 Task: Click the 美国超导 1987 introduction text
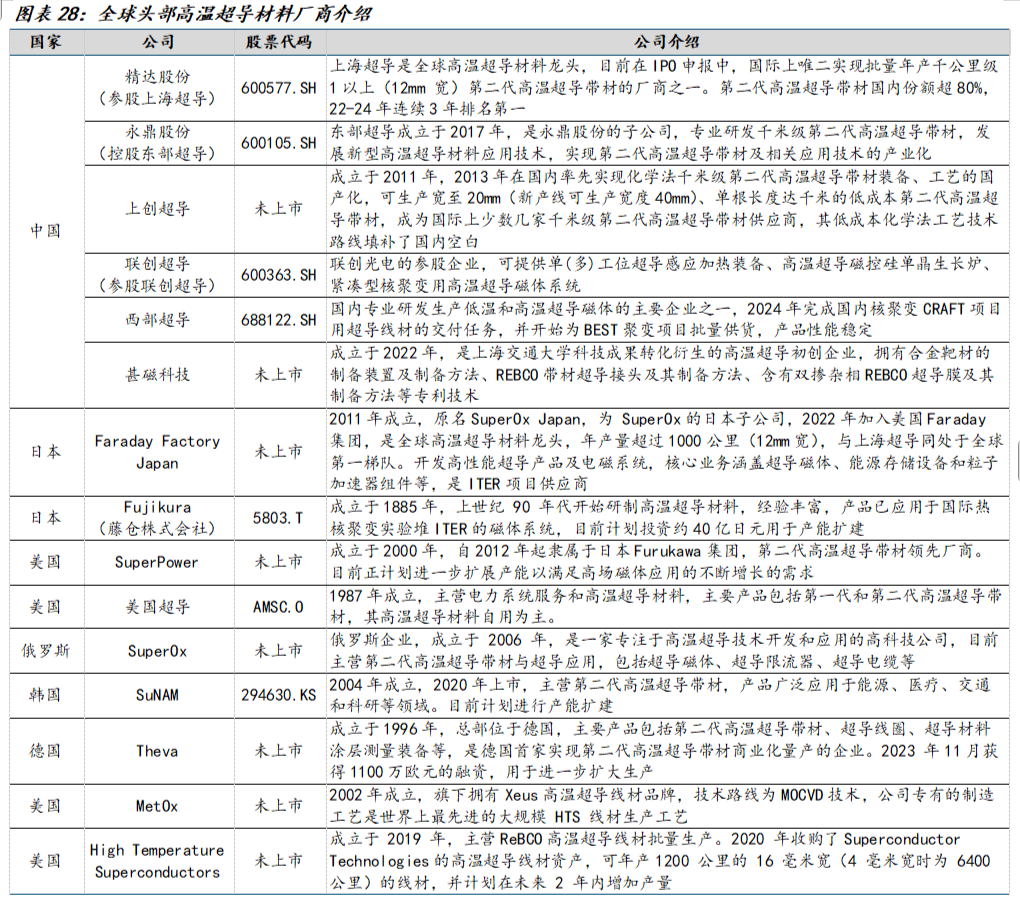click(665, 606)
